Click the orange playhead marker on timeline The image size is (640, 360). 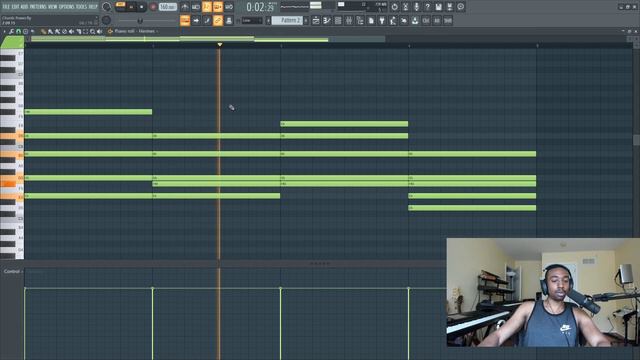tap(220, 44)
